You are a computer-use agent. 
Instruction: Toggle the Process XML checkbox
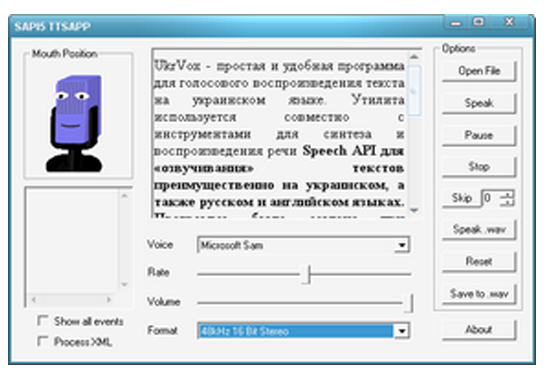point(43,341)
